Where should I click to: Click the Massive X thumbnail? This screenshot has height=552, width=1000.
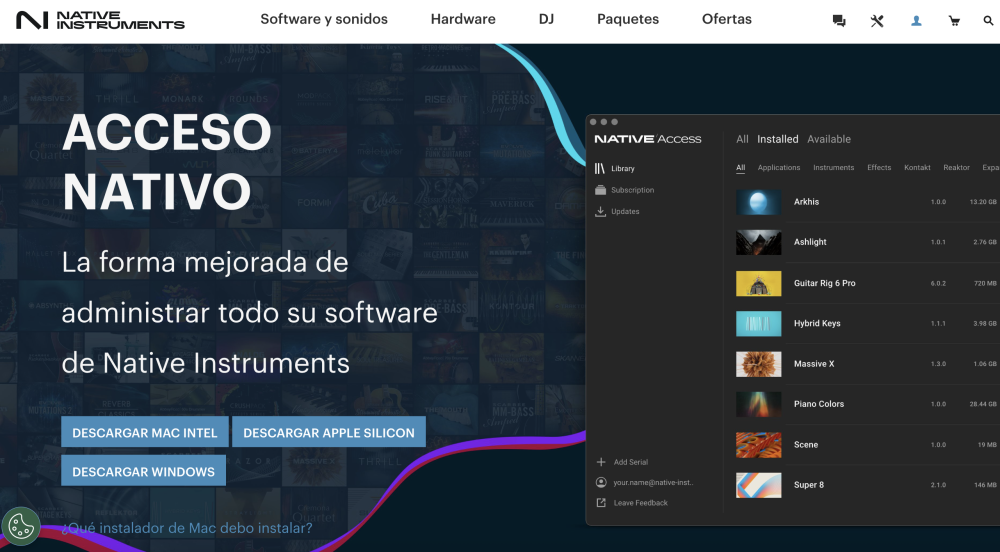pos(758,364)
